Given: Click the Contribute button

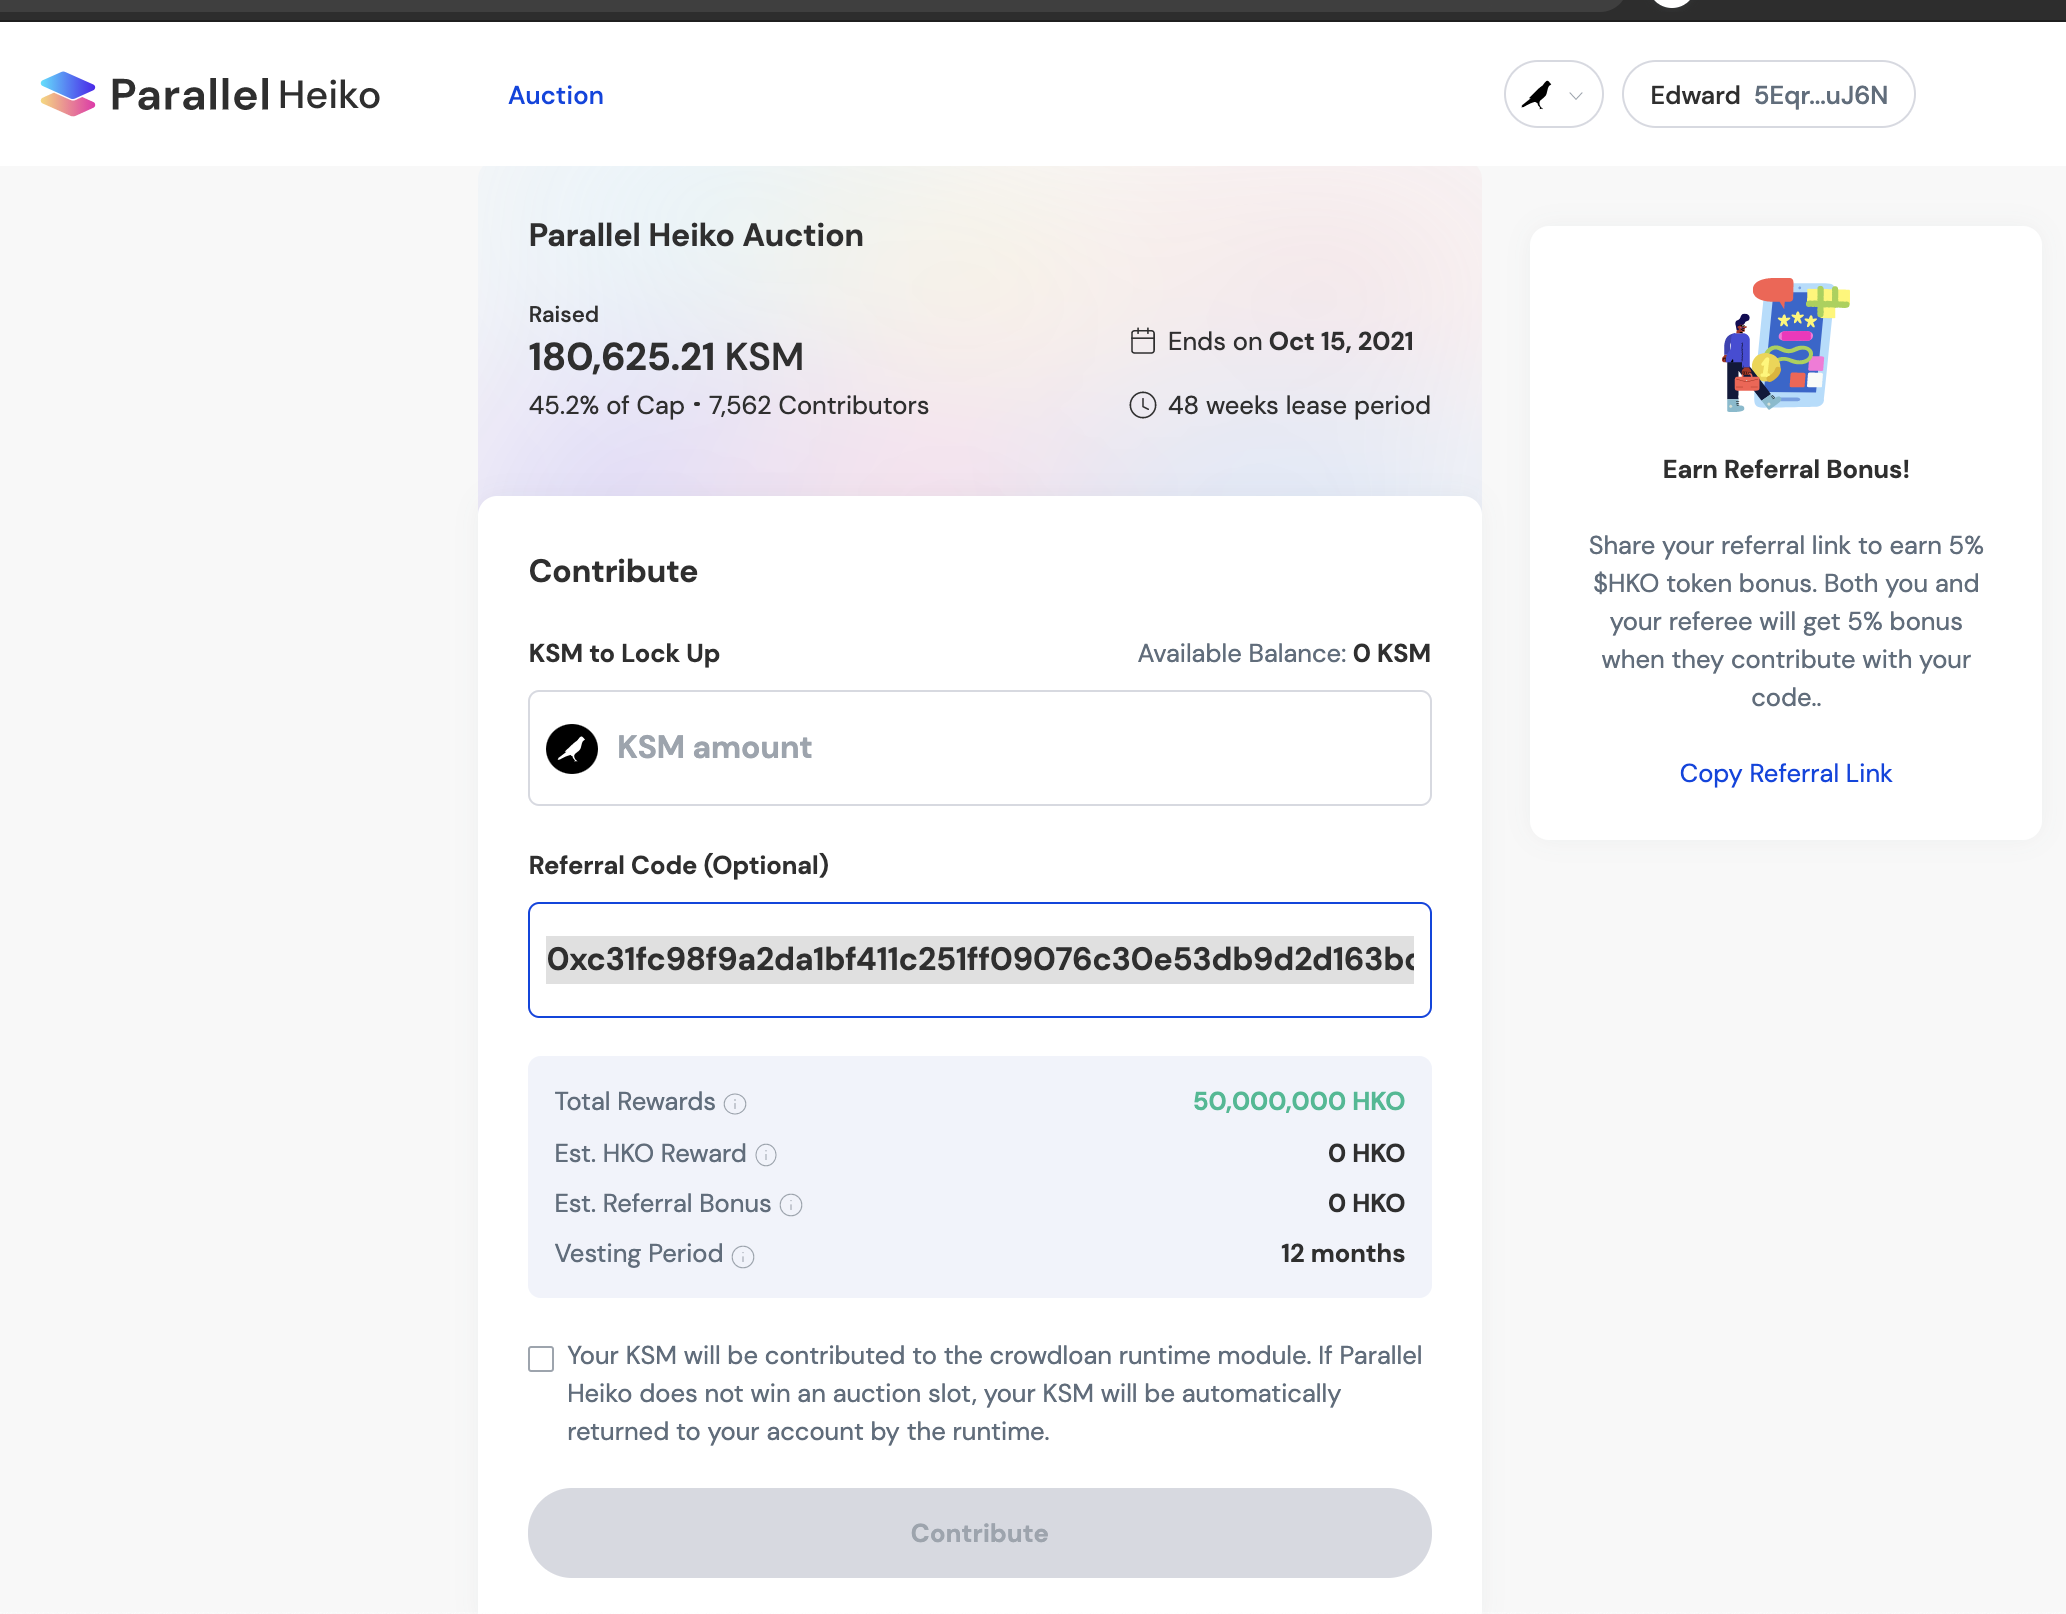Looking at the screenshot, I should click(979, 1533).
